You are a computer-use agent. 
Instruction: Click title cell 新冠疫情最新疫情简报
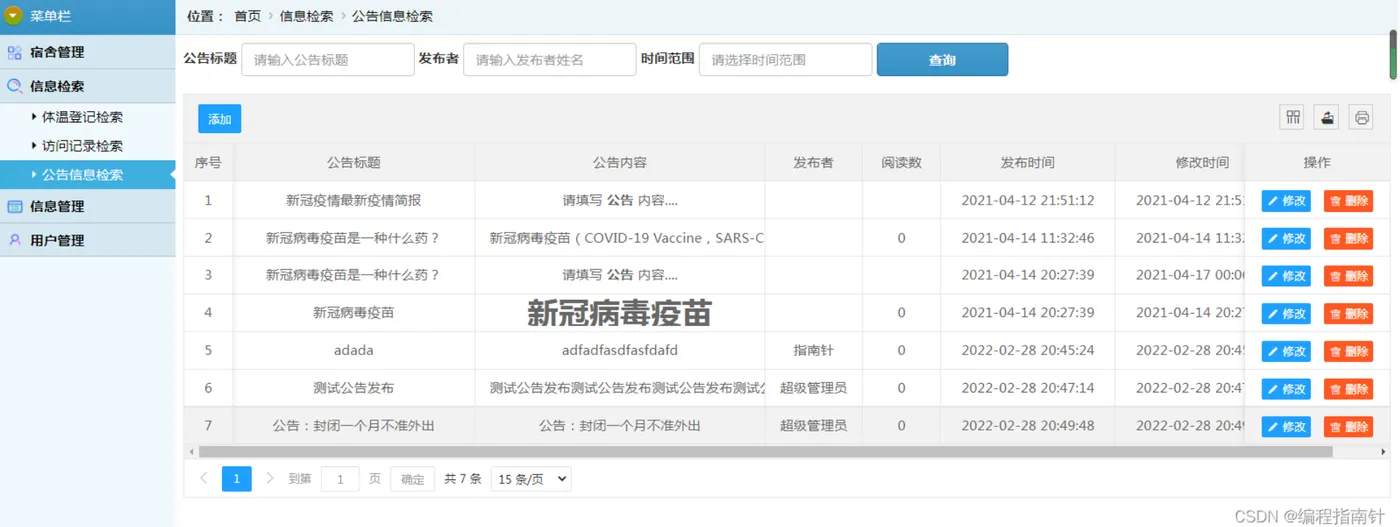coord(354,200)
